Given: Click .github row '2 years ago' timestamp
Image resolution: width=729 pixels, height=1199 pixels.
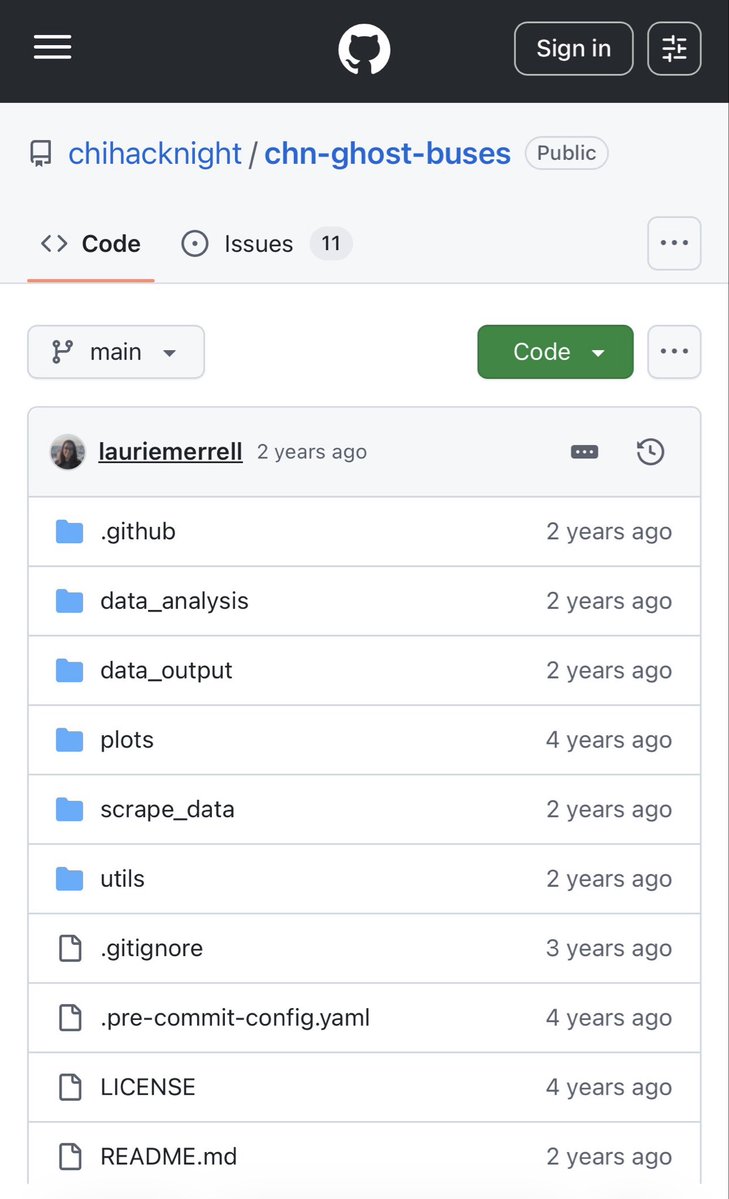Looking at the screenshot, I should click(609, 531).
